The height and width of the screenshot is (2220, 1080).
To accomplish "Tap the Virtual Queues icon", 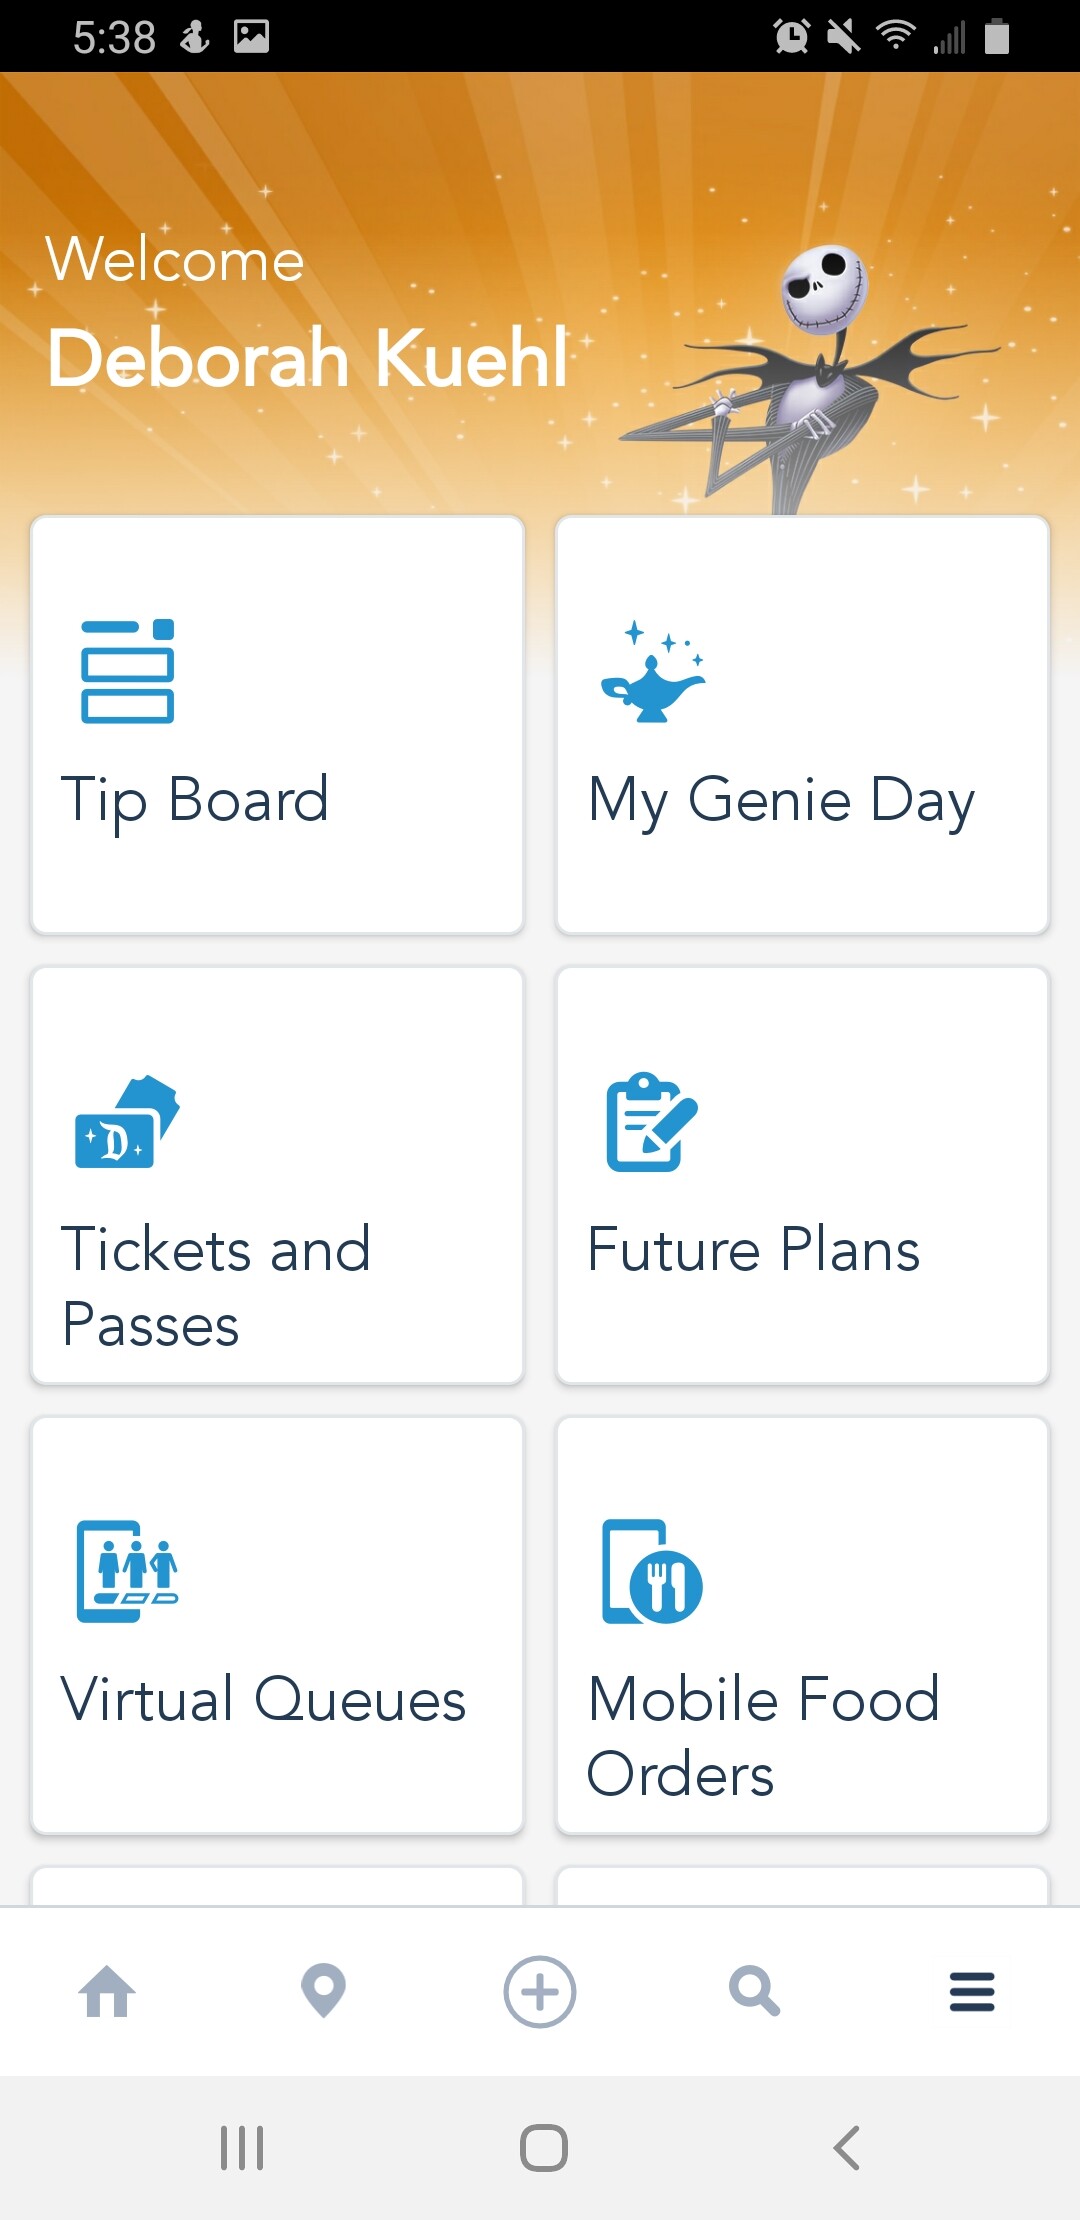I will point(127,1571).
